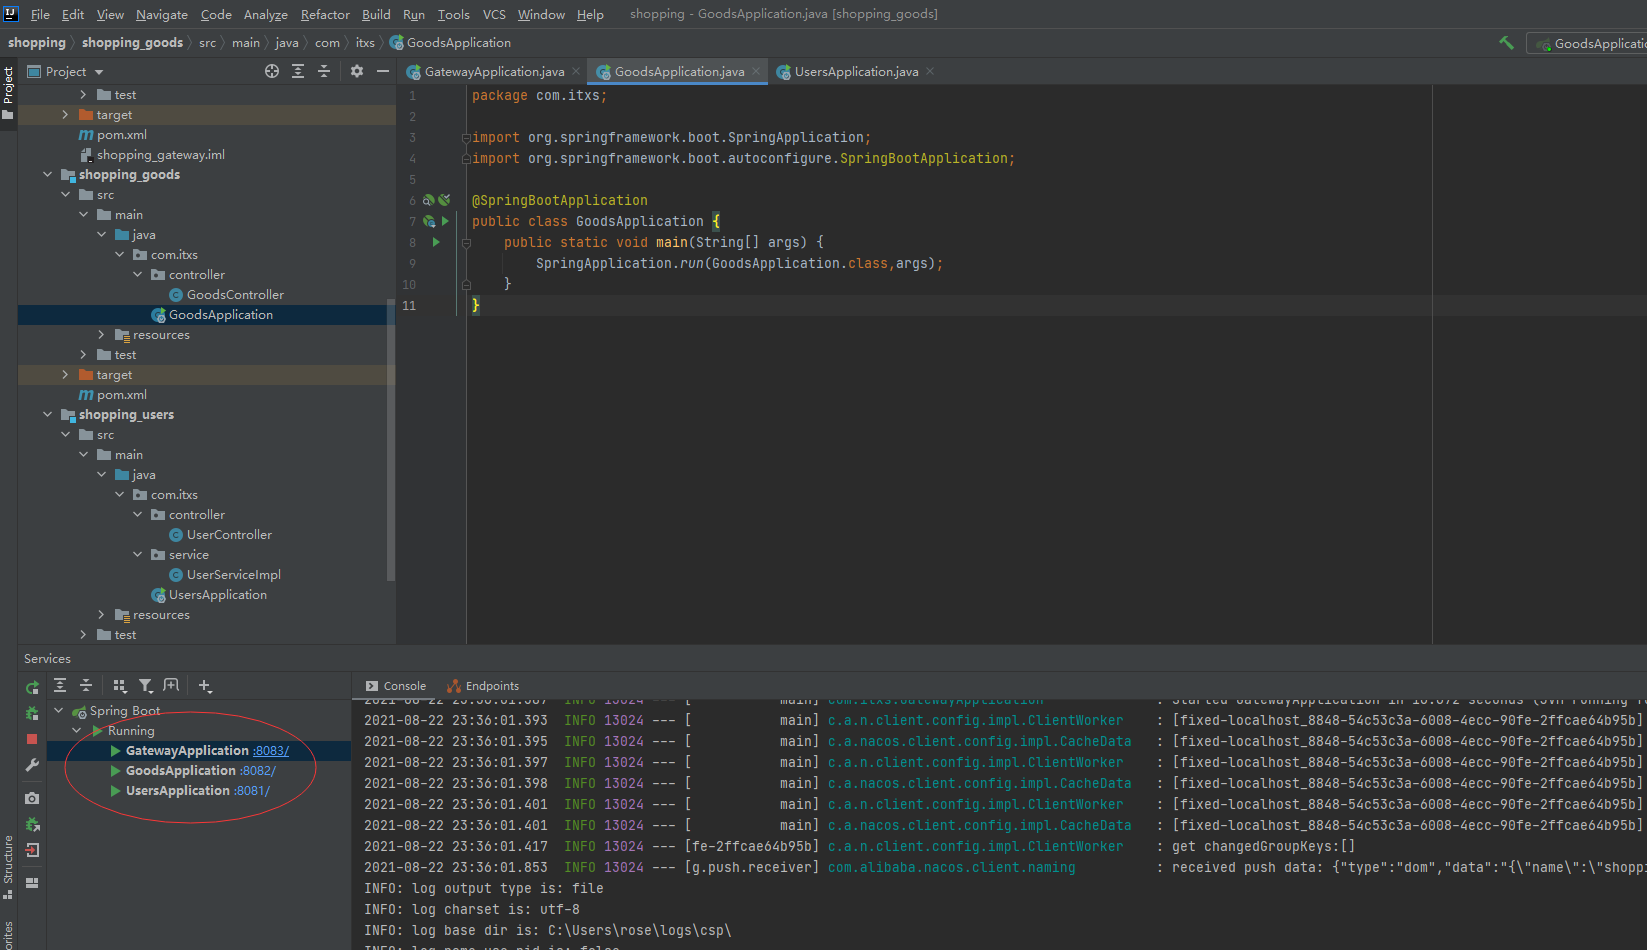Screen dimensions: 1647x950
Task: Collapse the shopping_users module
Action: tap(47, 414)
